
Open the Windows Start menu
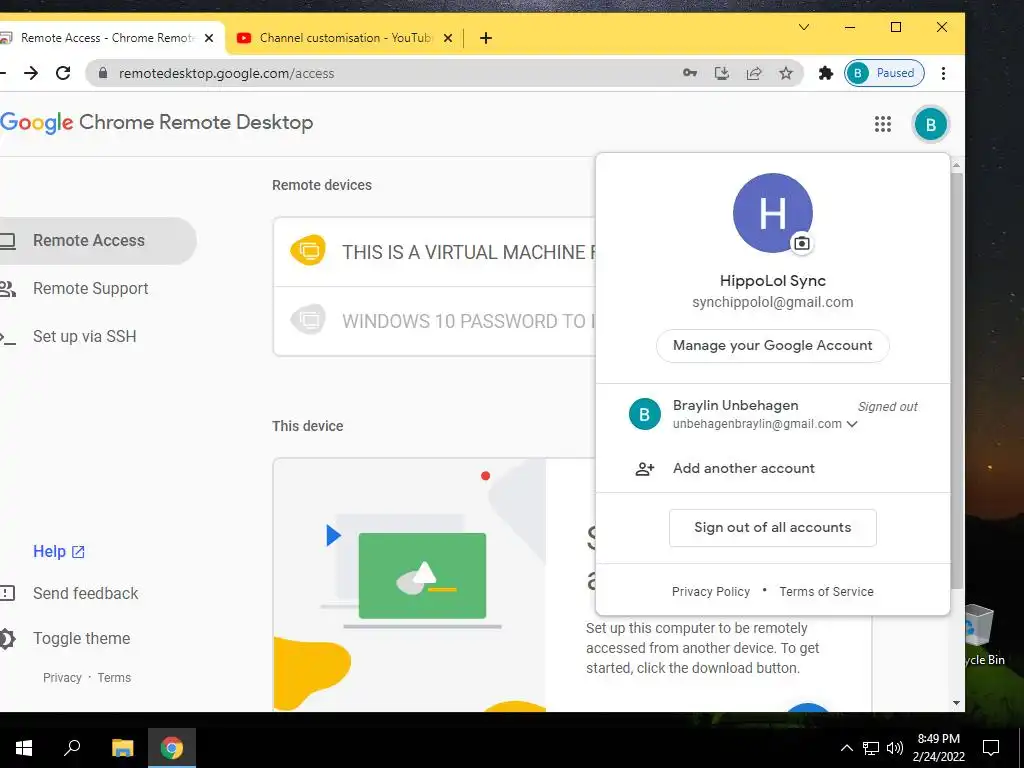(x=24, y=748)
